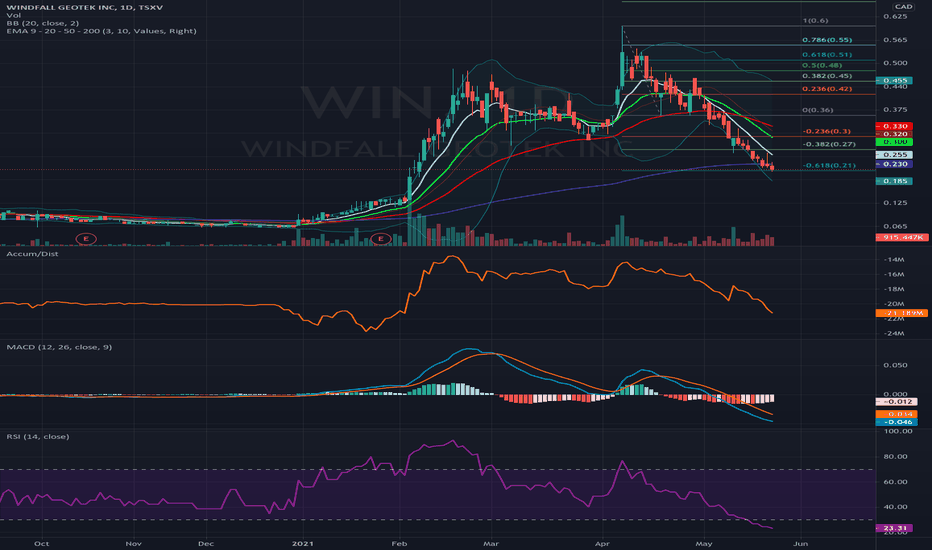
Task: Click the earnings 'E' marker near November
Action: (86, 239)
